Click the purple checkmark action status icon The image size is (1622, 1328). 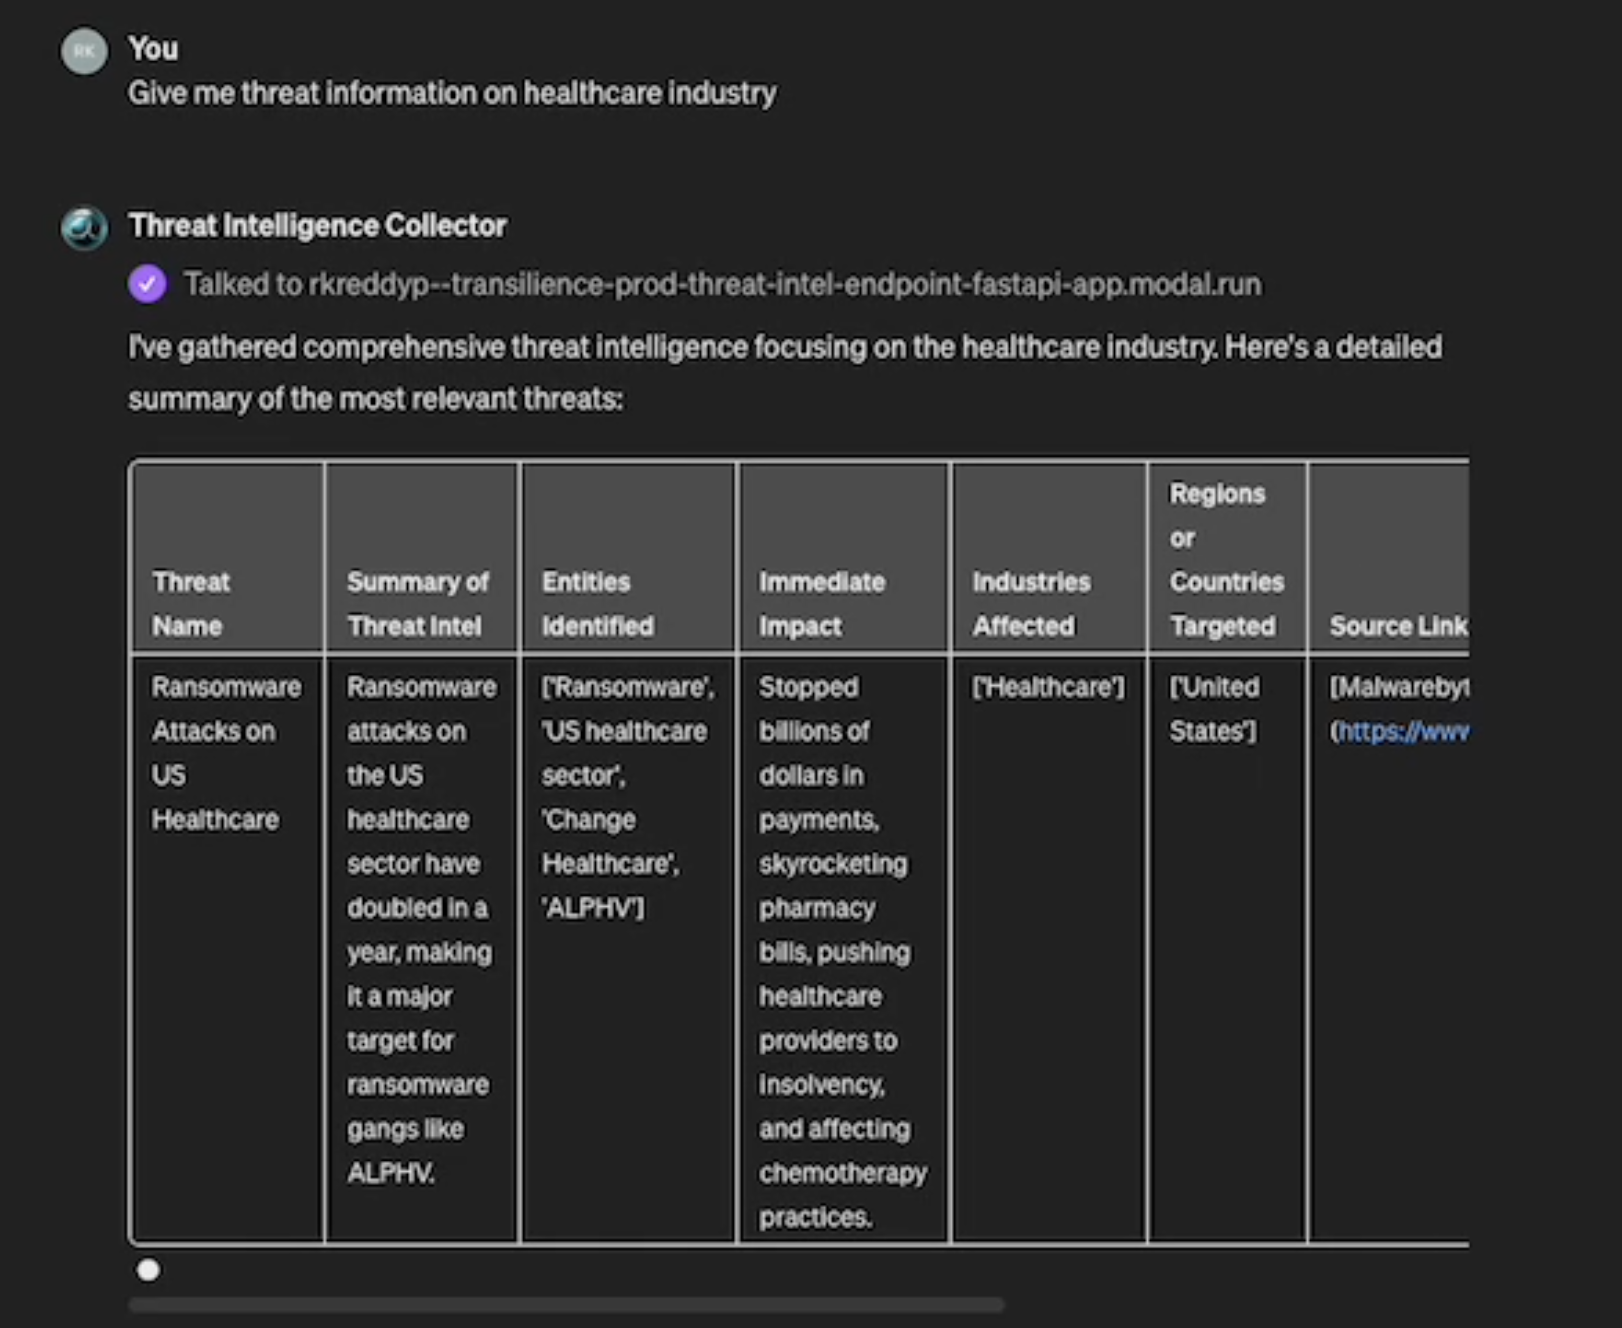tap(148, 284)
